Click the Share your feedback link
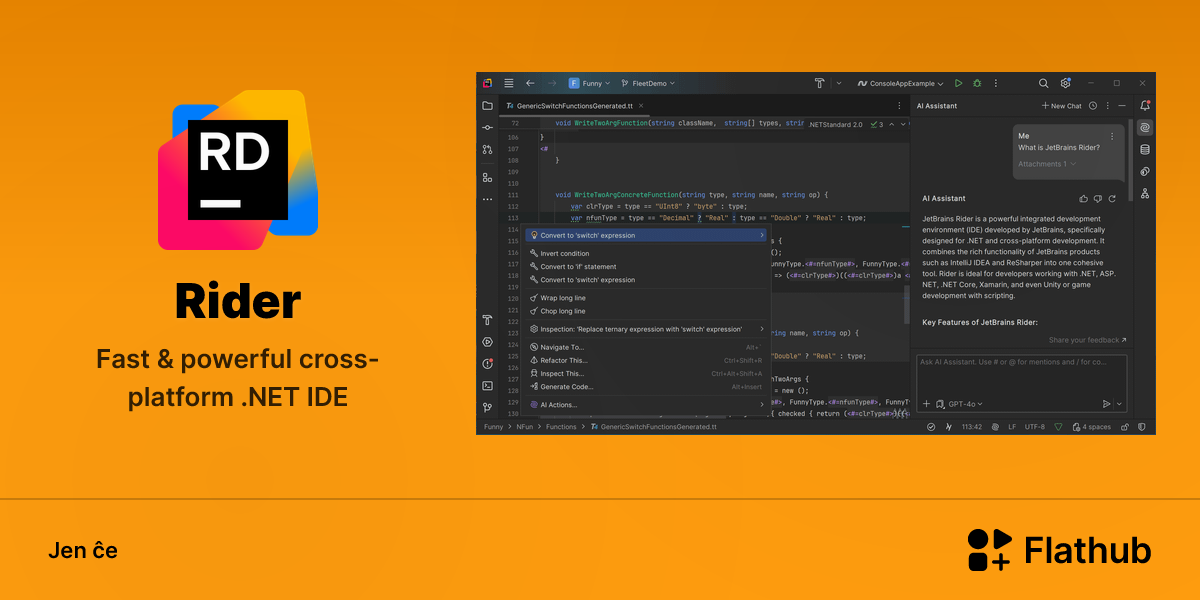The image size is (1200, 600). (1087, 340)
